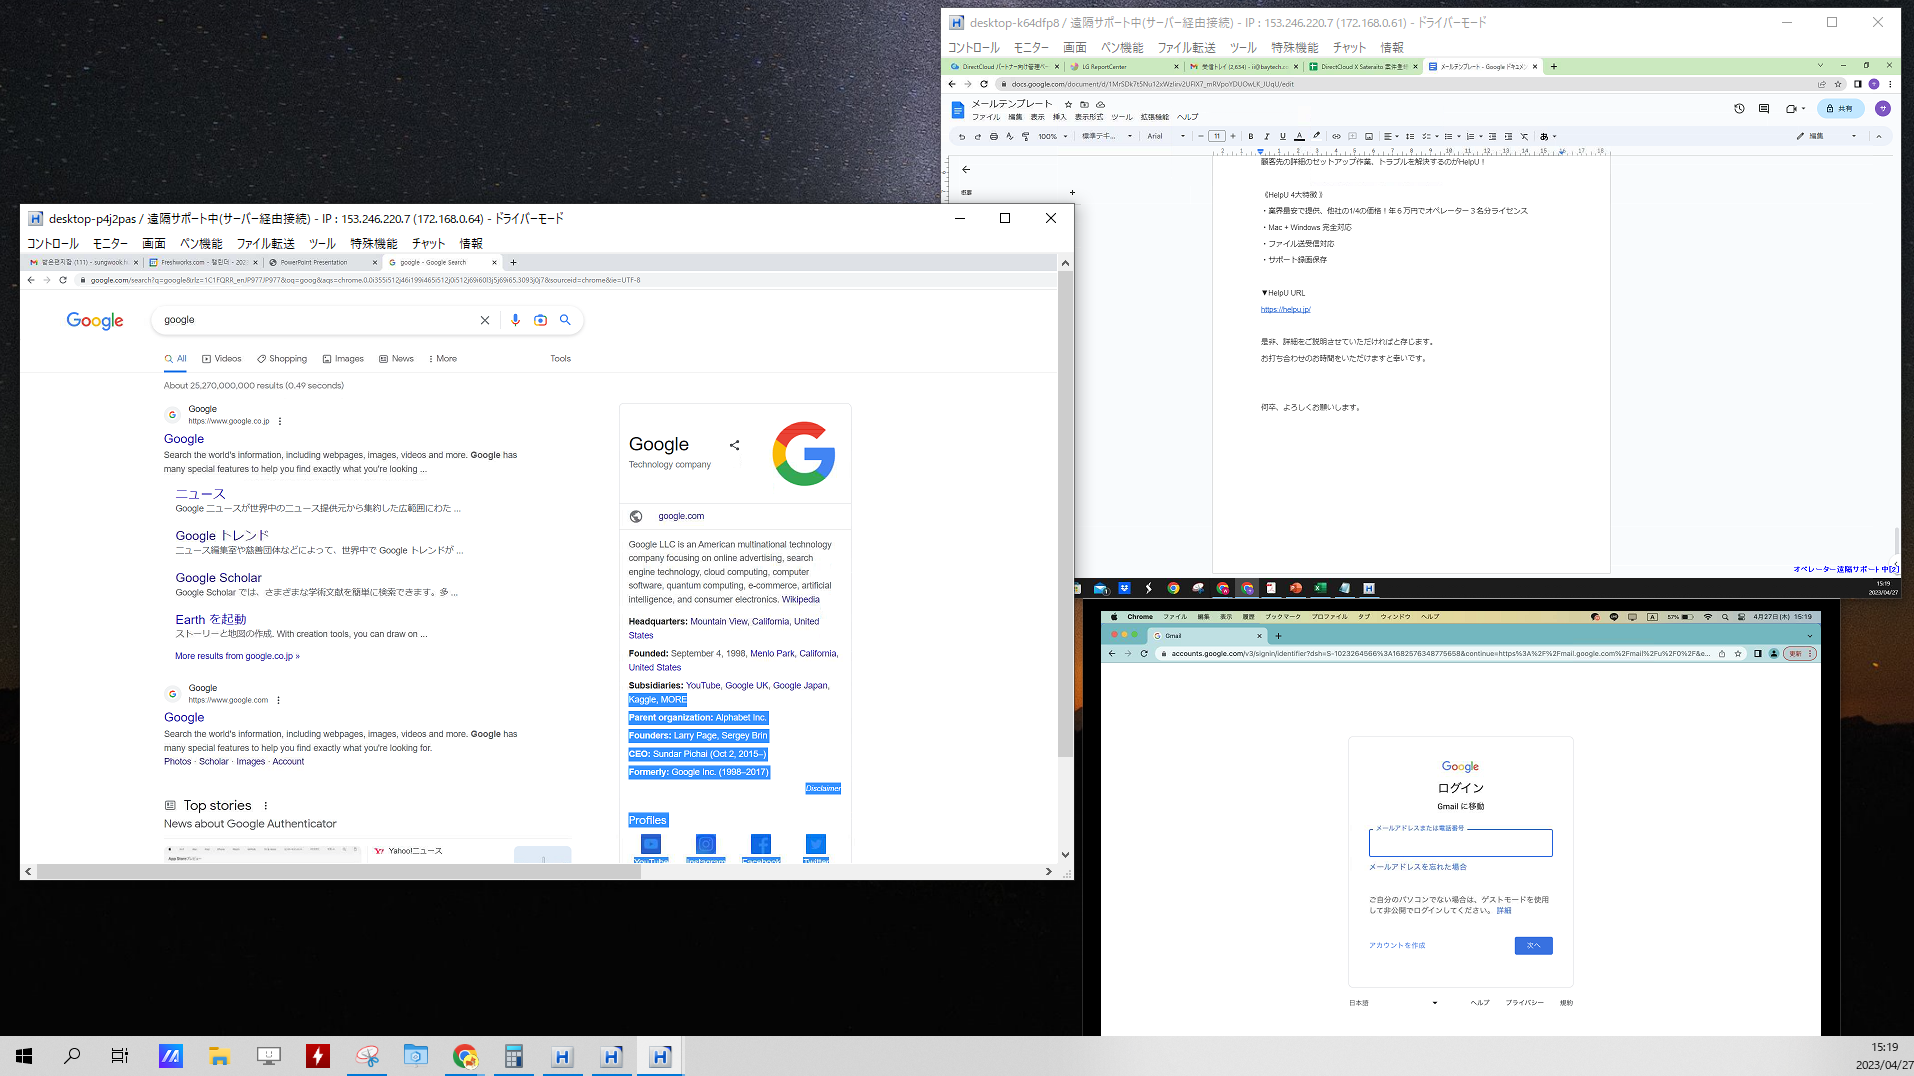Image resolution: width=1914 pixels, height=1076 pixels.
Task: Open the Excel icon in the remote taskbar
Action: click(1320, 588)
